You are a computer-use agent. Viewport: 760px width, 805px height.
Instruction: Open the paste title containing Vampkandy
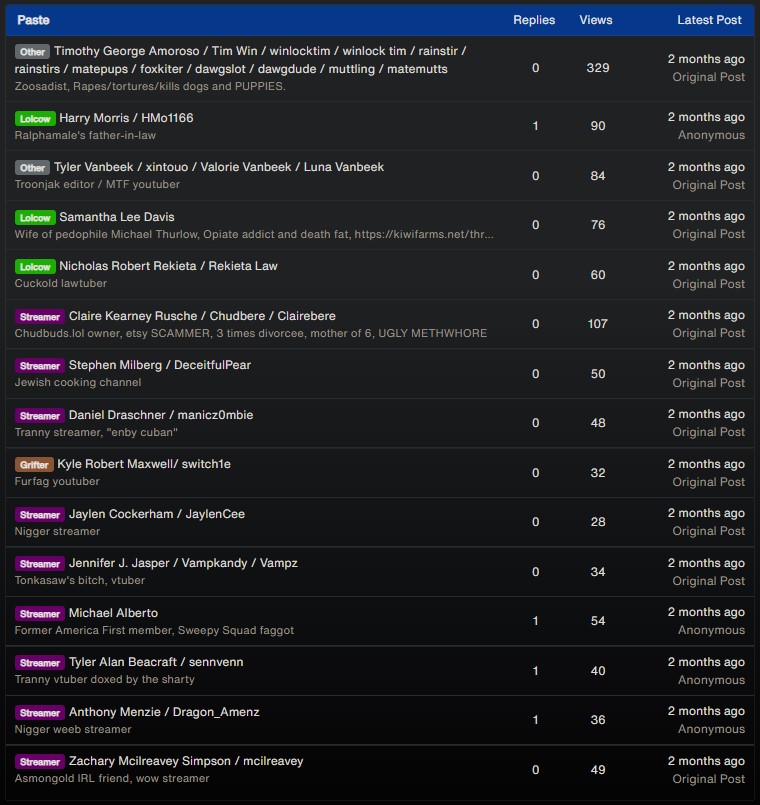click(183, 563)
